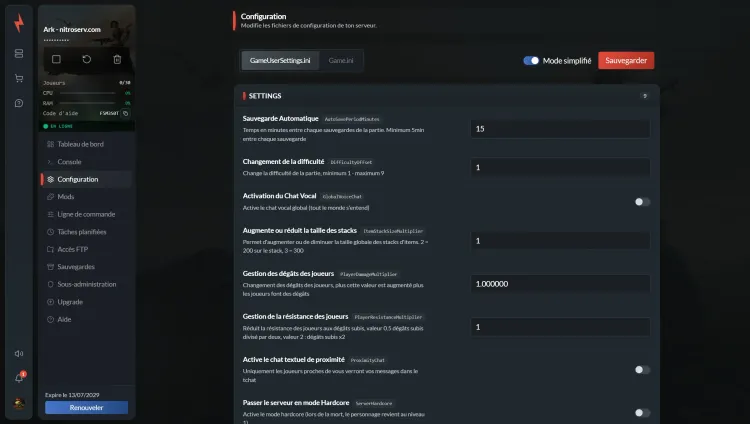Click the Passer le serveur en mode Hardcore label

tap(296, 402)
